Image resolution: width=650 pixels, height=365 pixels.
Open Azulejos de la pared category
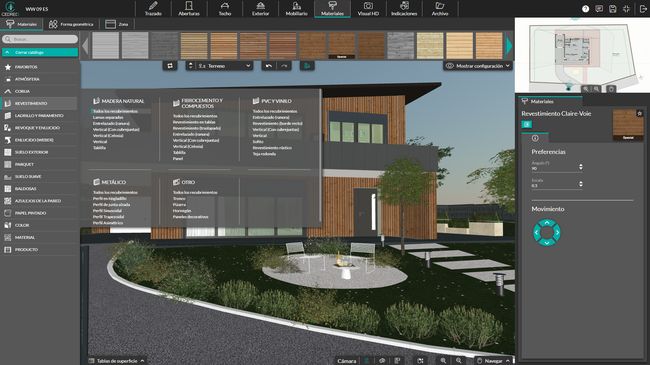coord(40,201)
